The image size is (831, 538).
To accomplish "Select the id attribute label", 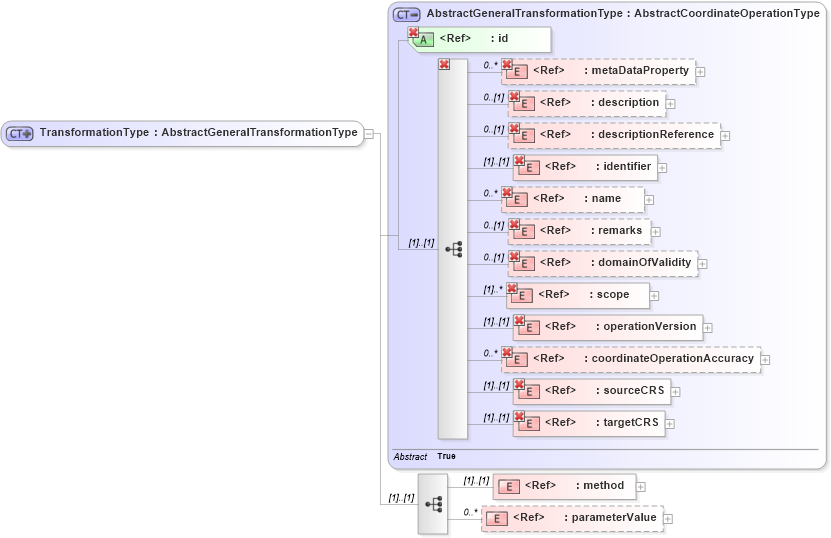I will tap(503, 39).
